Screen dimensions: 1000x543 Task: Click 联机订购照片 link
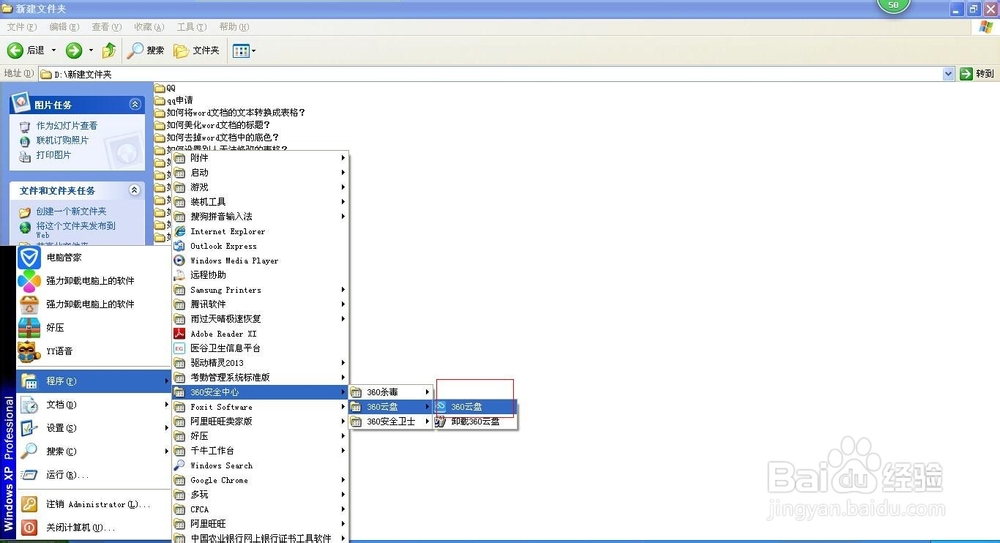tap(62, 140)
